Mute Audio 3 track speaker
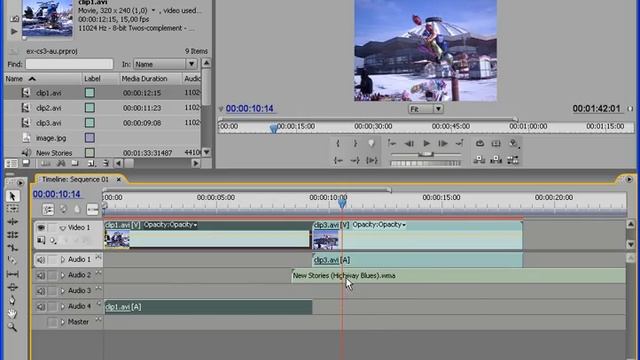The width and height of the screenshot is (640, 360). [x=40, y=291]
